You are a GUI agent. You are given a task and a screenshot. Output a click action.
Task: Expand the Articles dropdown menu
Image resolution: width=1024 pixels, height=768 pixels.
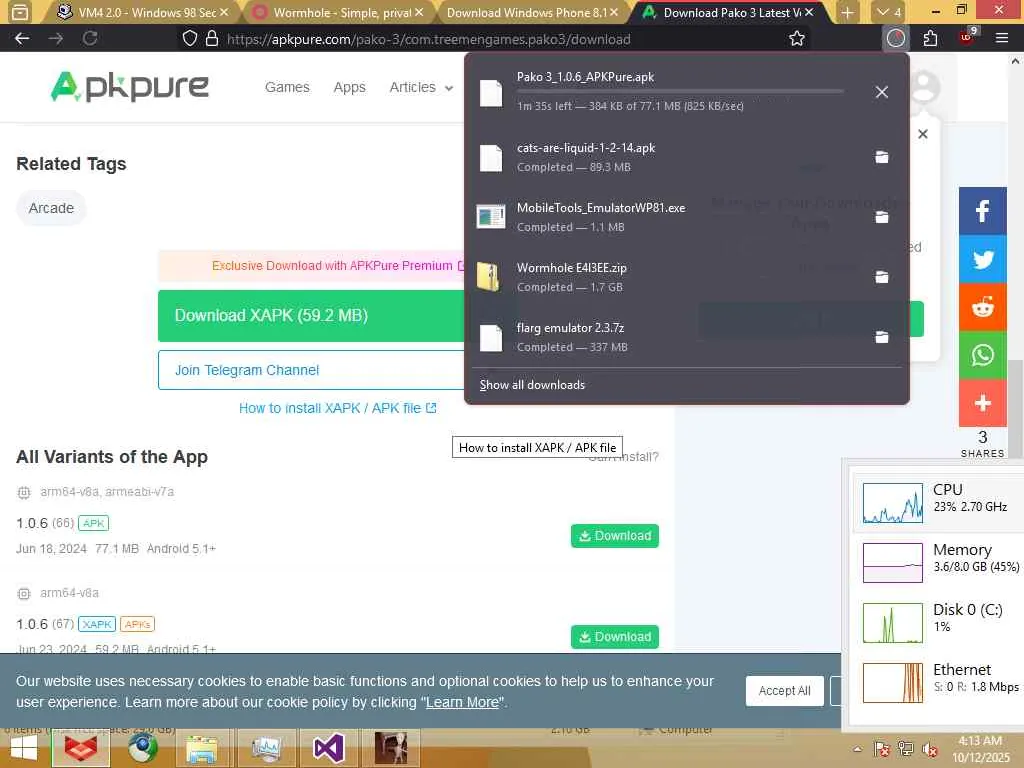(421, 87)
